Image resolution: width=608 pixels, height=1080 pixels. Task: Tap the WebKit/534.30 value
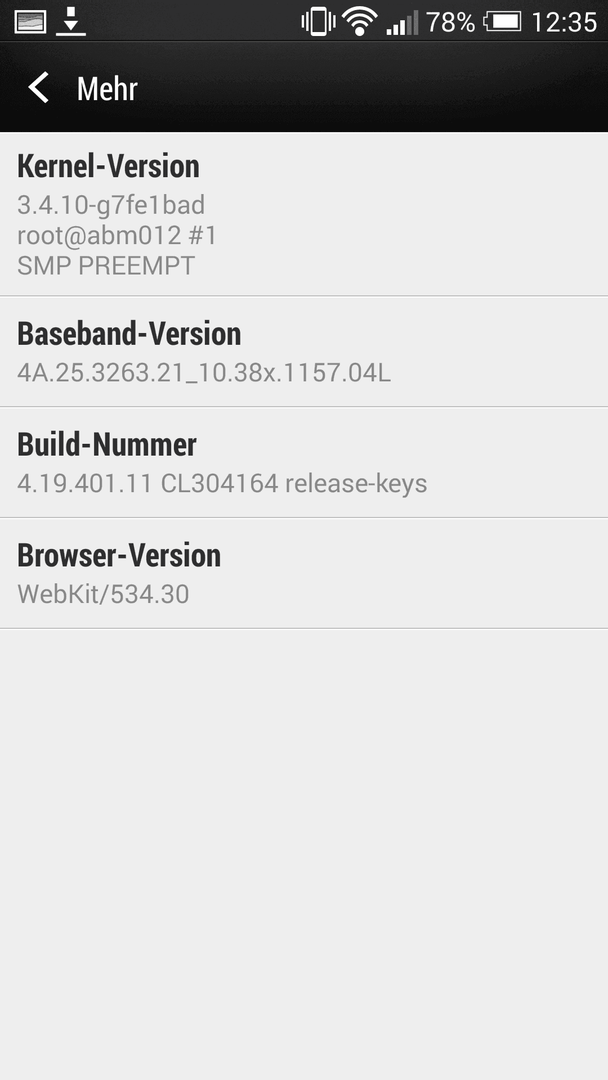pyautogui.click(x=103, y=594)
